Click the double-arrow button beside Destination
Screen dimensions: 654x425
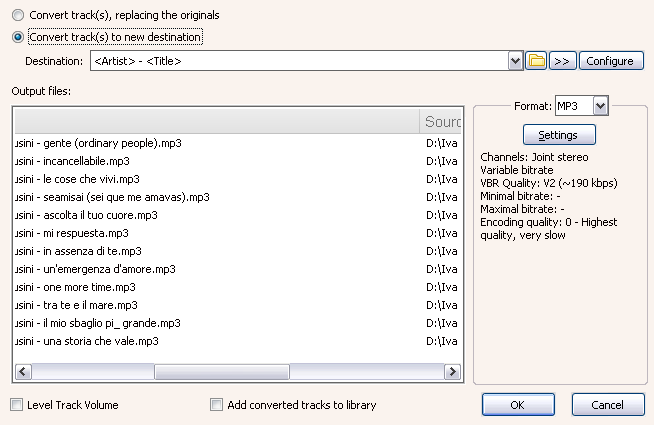click(x=563, y=61)
